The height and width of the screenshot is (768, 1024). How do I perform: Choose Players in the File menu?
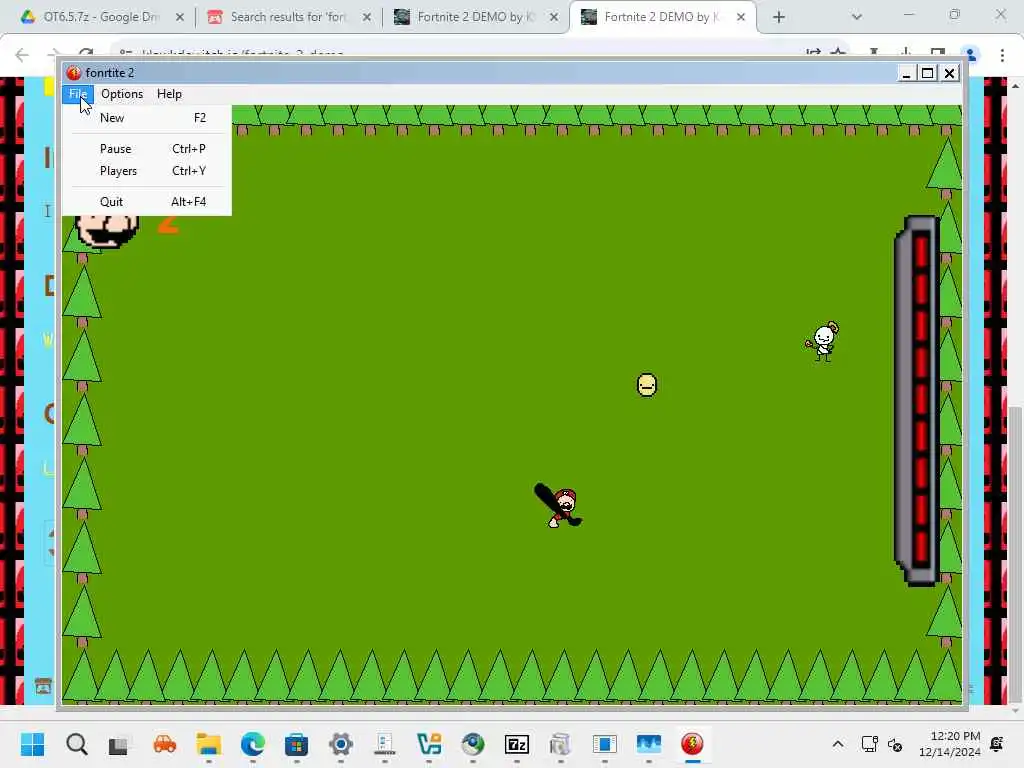[147, 171]
